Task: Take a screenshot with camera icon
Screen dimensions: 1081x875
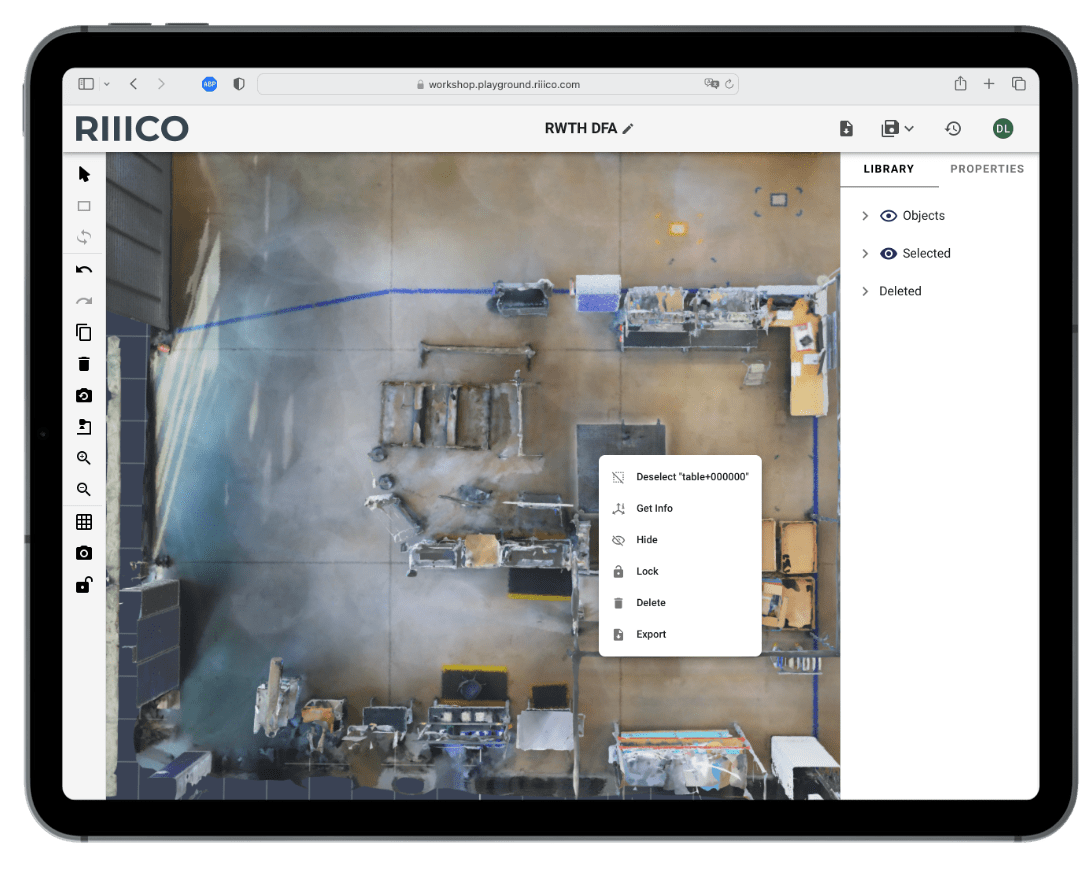Action: pyautogui.click(x=84, y=553)
